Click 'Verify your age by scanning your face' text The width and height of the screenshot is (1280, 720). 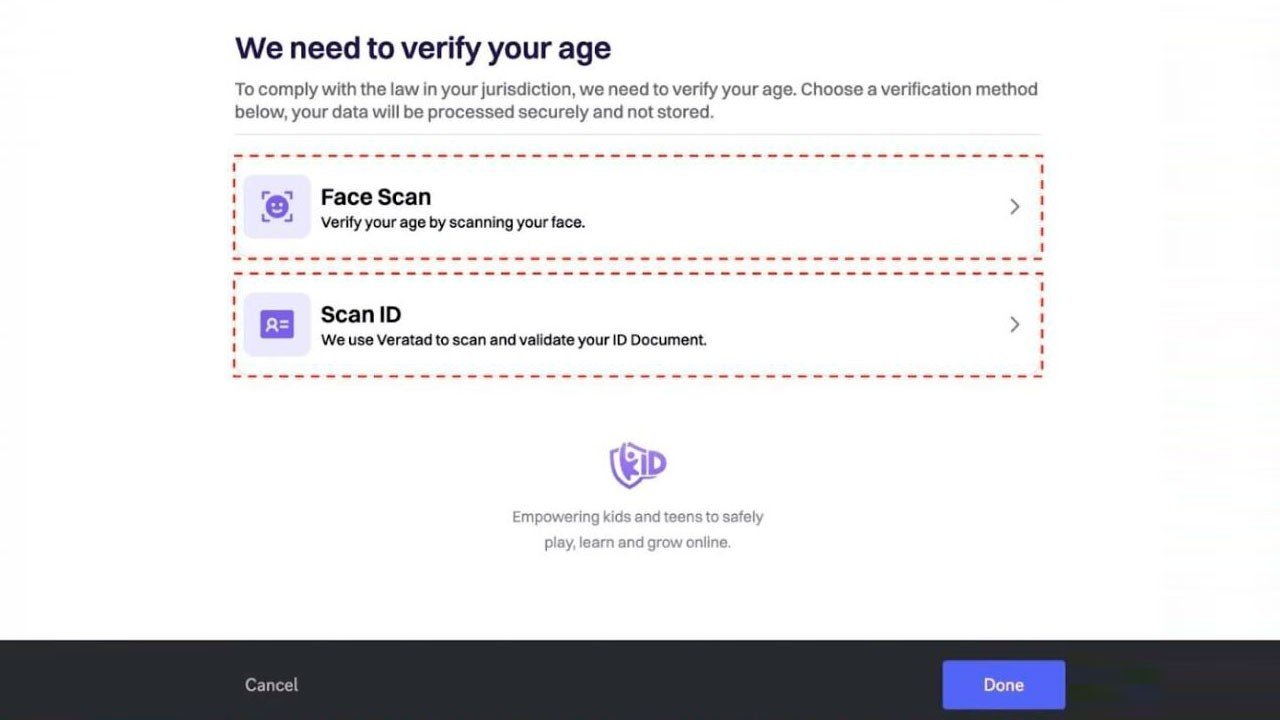point(453,223)
